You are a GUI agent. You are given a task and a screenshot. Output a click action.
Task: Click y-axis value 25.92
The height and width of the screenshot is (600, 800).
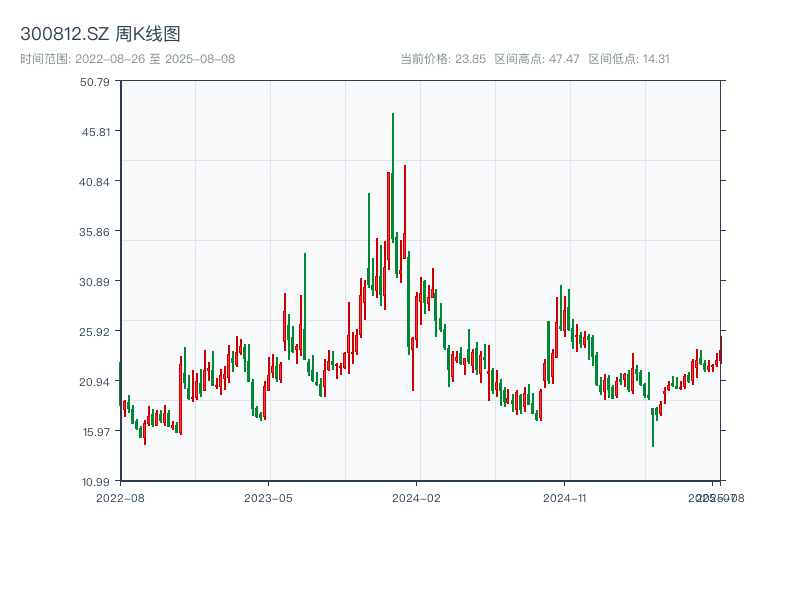(94, 332)
